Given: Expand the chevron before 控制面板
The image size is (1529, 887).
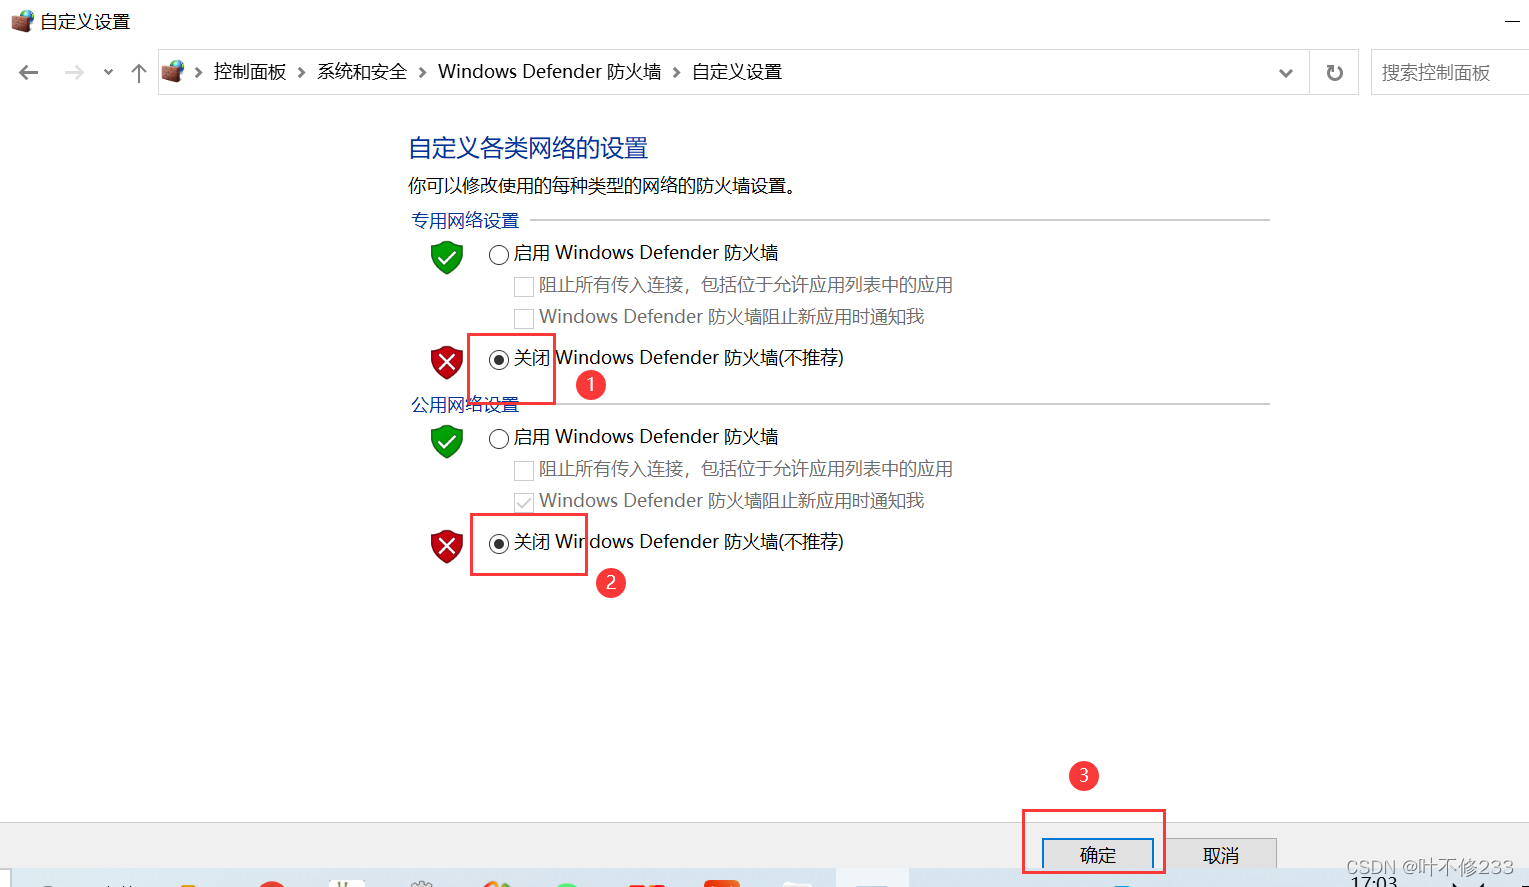Looking at the screenshot, I should 198,72.
